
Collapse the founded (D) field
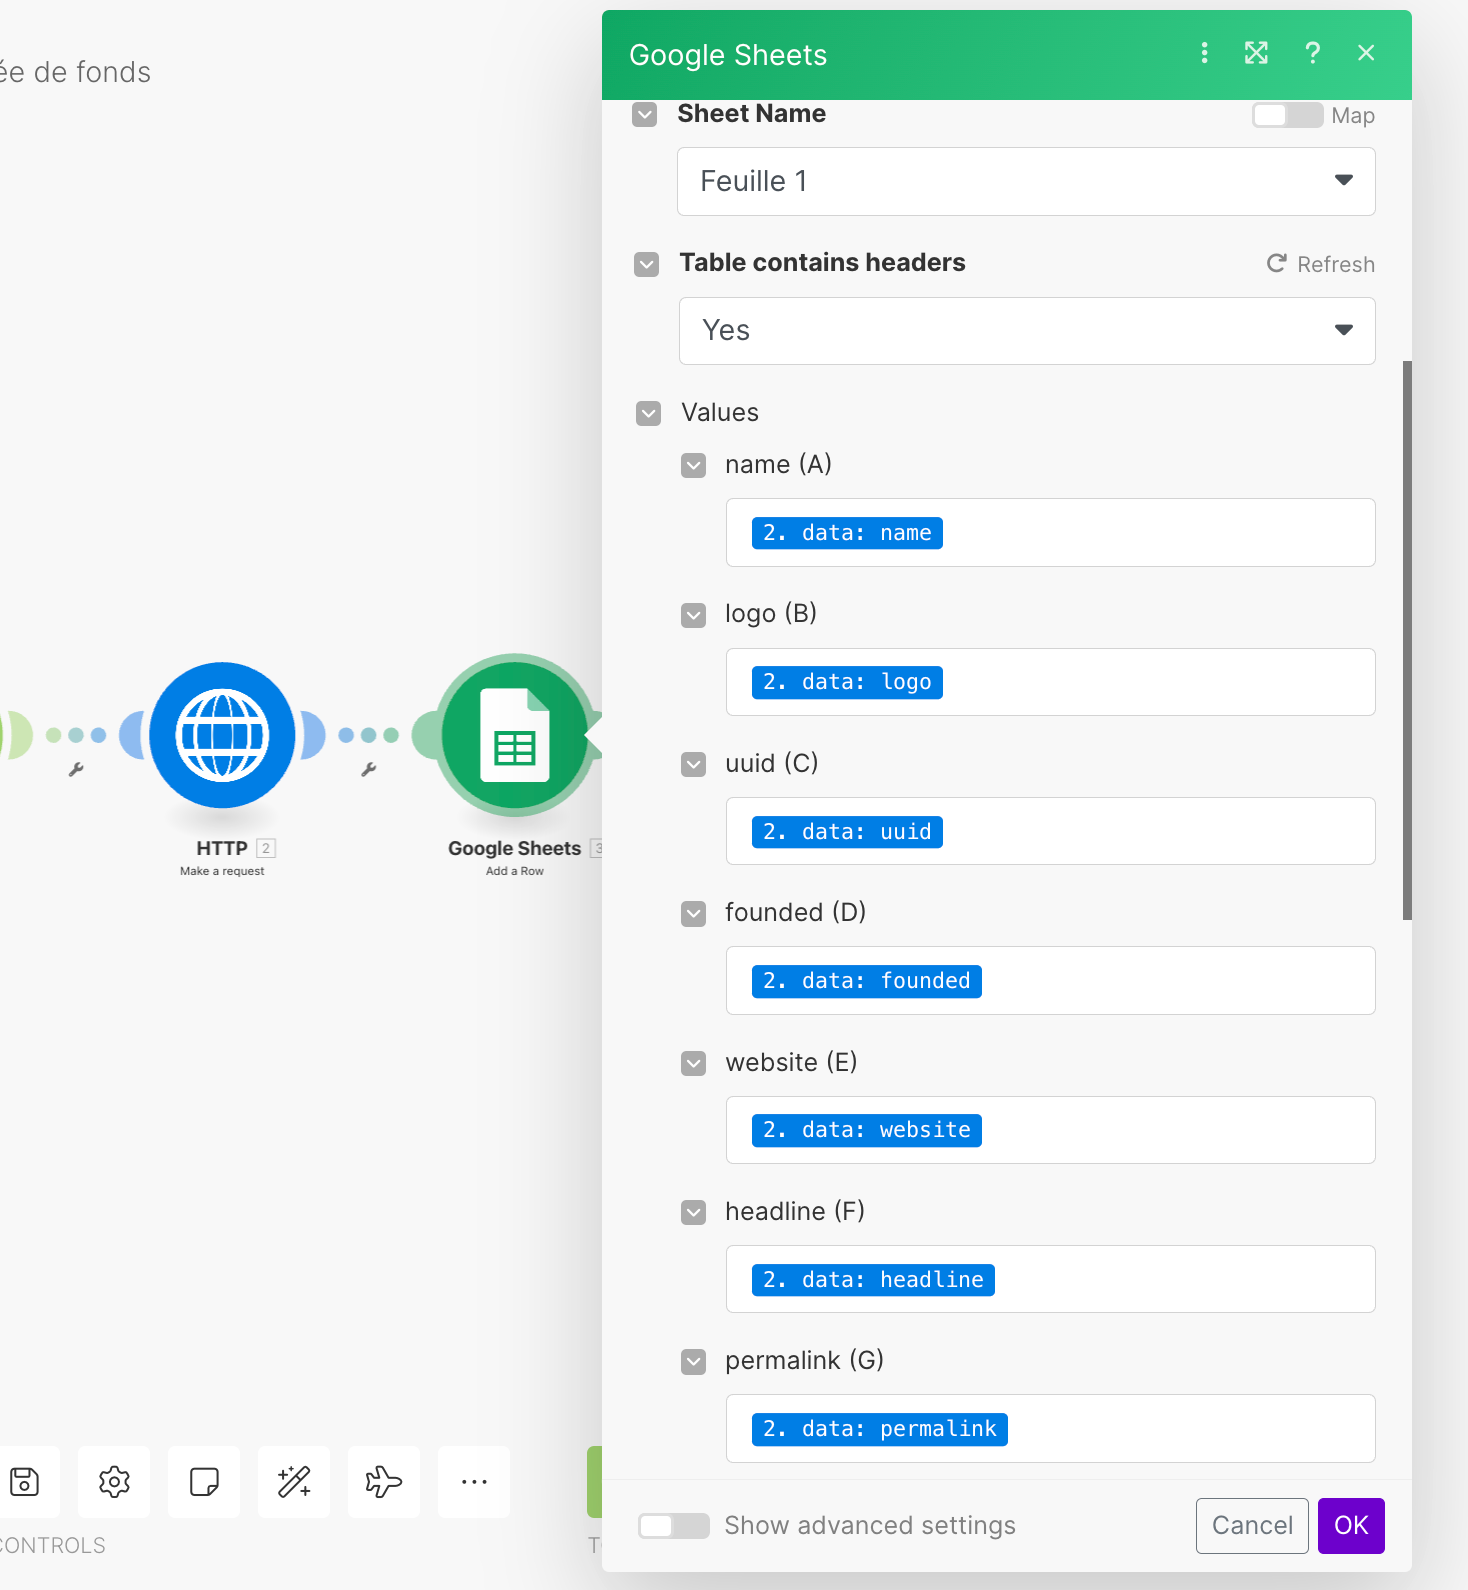[x=693, y=914]
